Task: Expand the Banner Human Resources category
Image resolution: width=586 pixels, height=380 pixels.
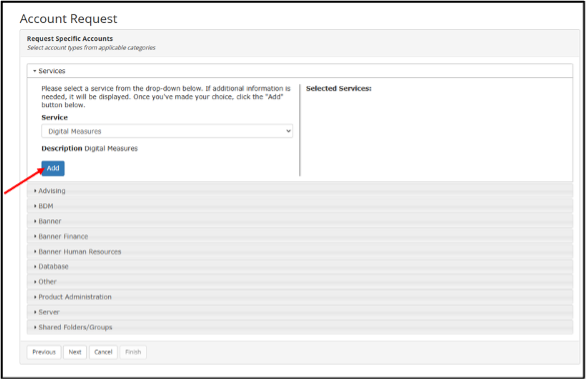Action: coord(300,251)
